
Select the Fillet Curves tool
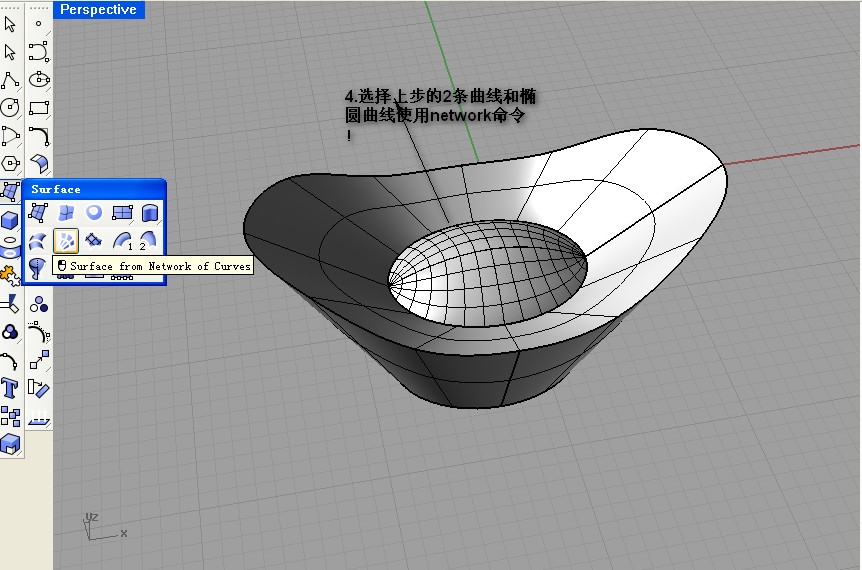[38, 135]
